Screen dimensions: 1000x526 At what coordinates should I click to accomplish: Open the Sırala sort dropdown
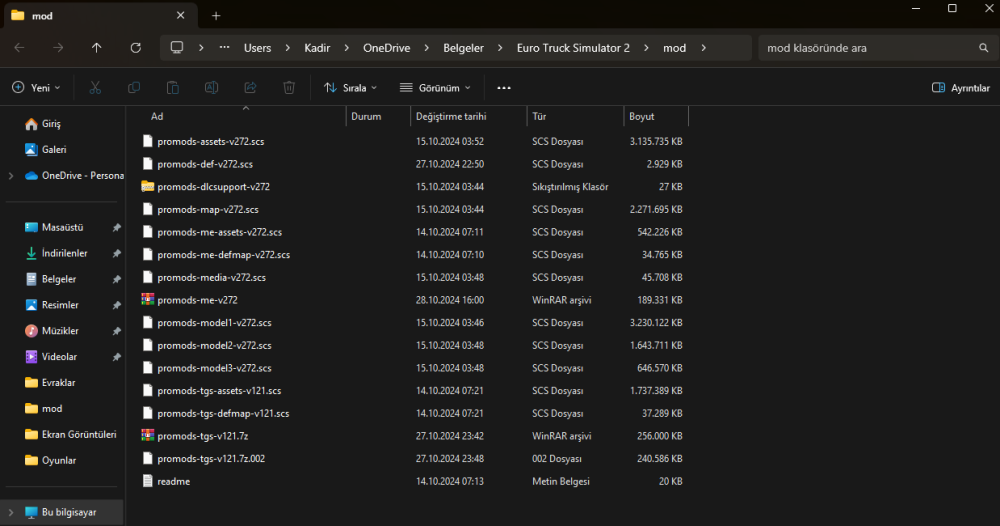[351, 88]
